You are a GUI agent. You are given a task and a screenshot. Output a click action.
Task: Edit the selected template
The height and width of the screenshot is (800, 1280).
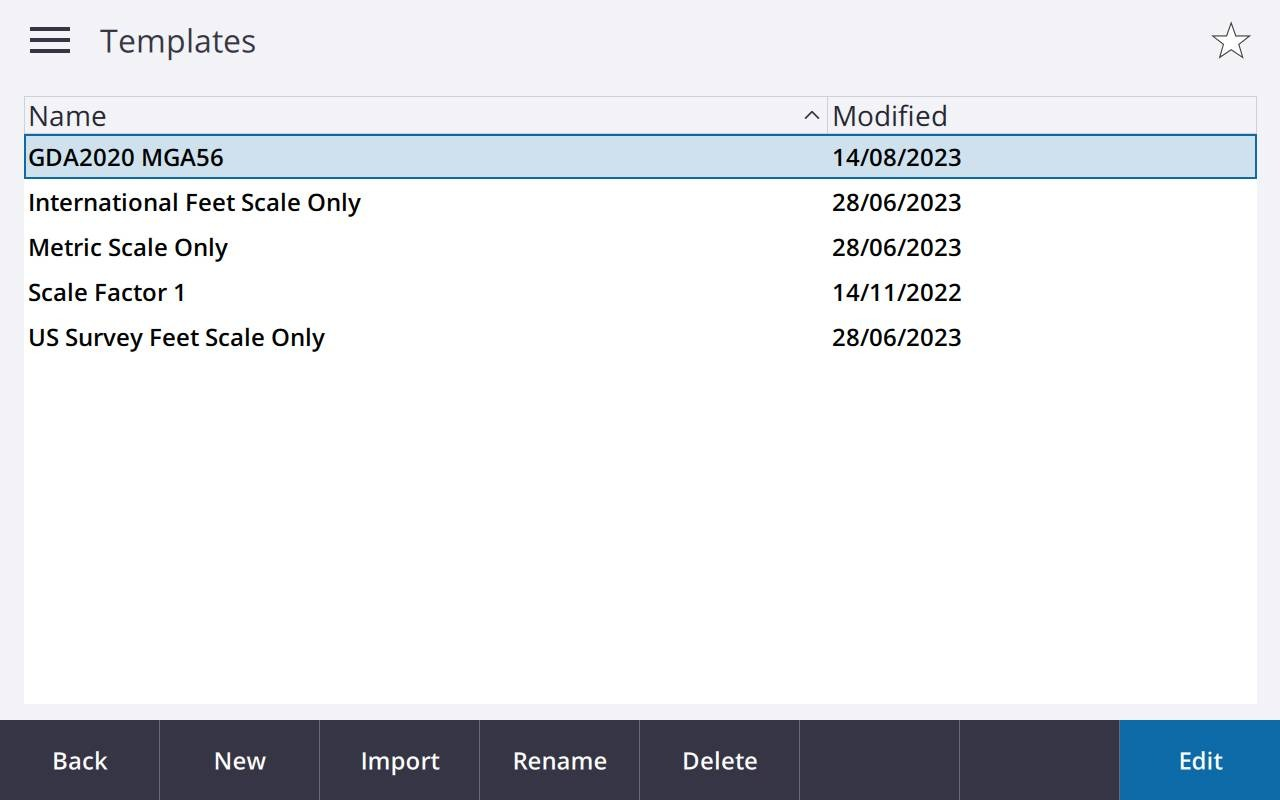pyautogui.click(x=1200, y=760)
